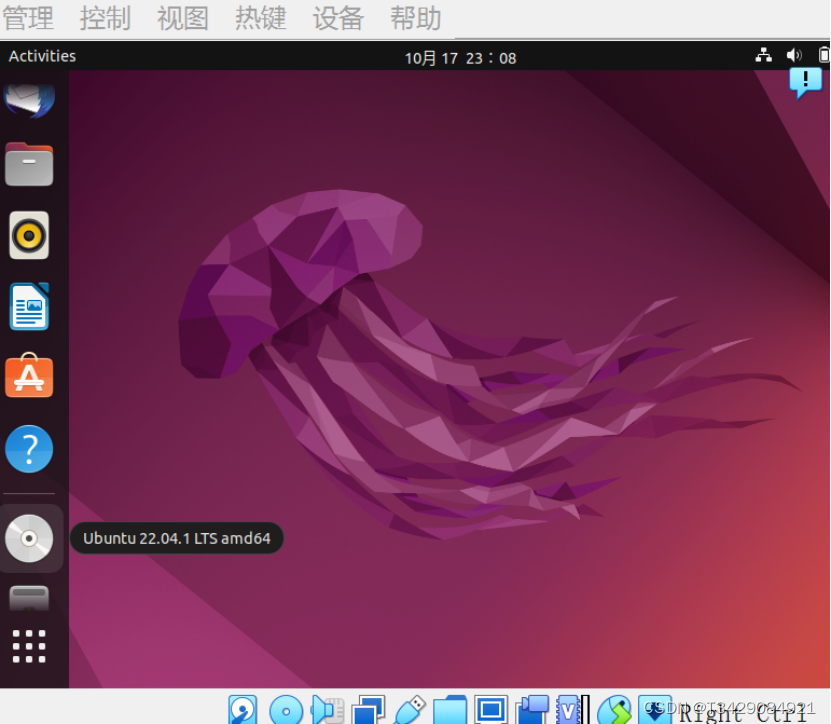
Task: Click the recording status icon
Action: [532, 710]
